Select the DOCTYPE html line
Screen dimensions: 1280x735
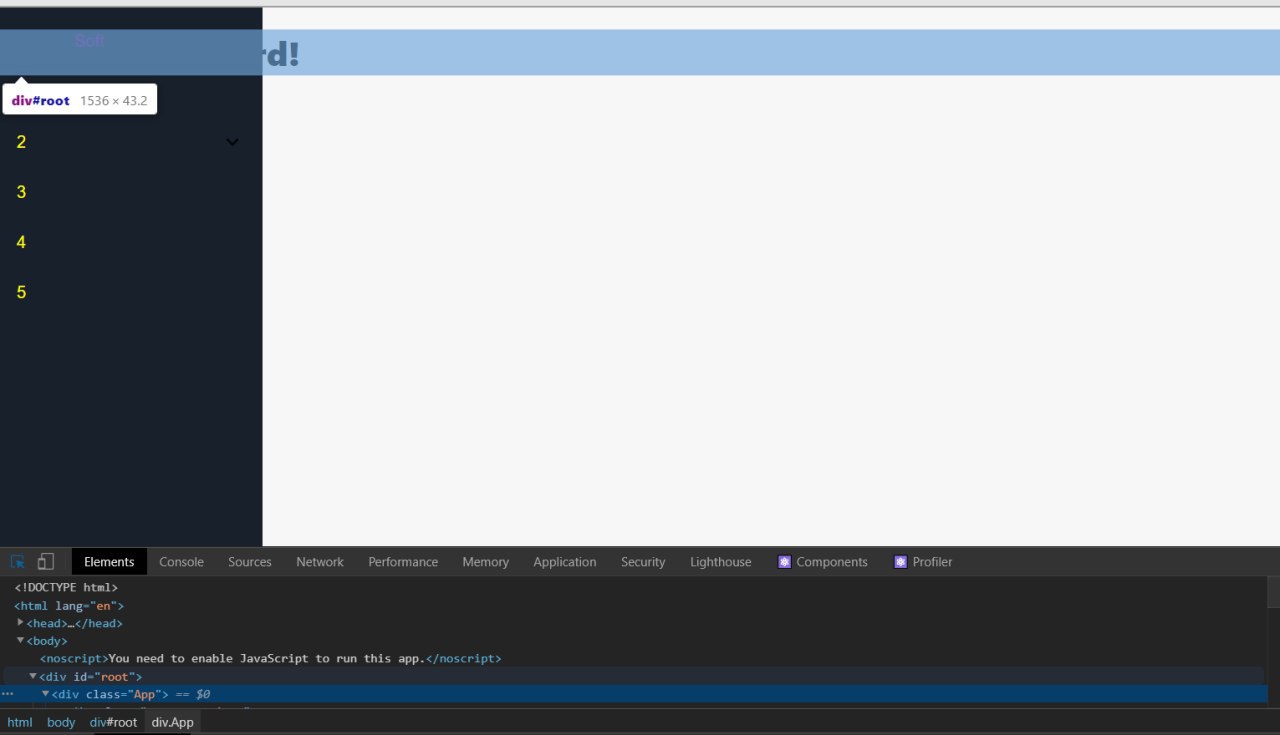click(x=66, y=587)
